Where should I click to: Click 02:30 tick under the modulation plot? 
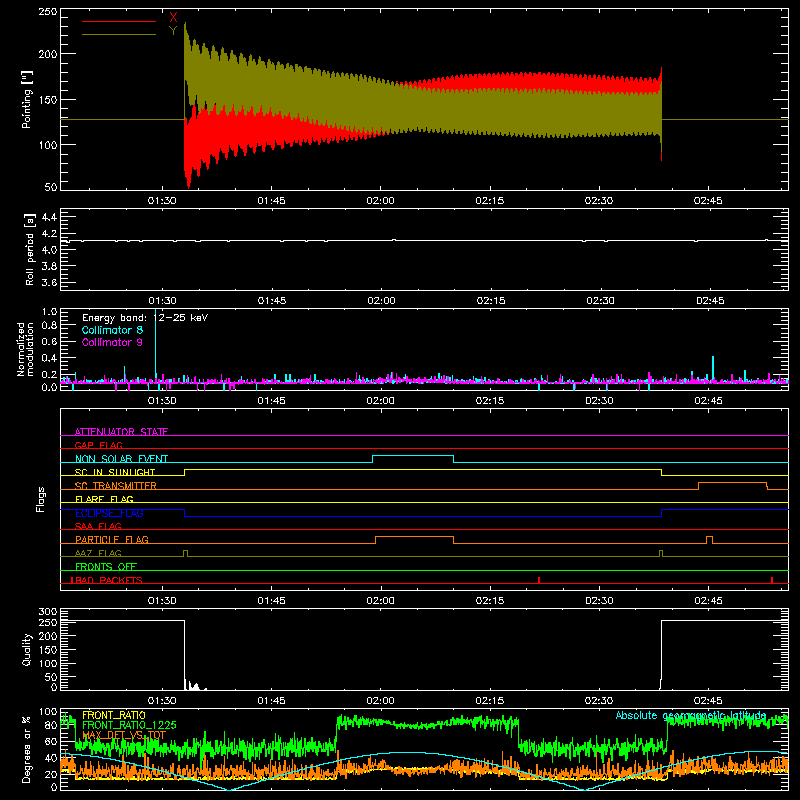pyautogui.click(x=599, y=401)
